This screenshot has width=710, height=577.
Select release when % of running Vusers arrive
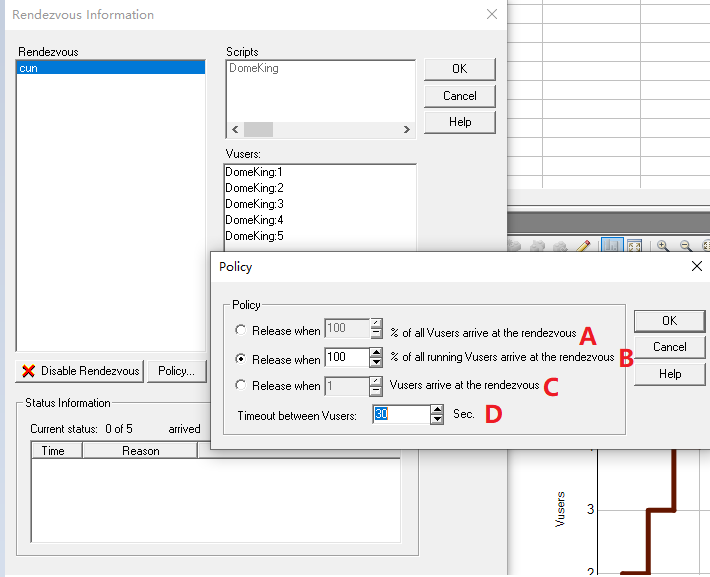click(240, 359)
